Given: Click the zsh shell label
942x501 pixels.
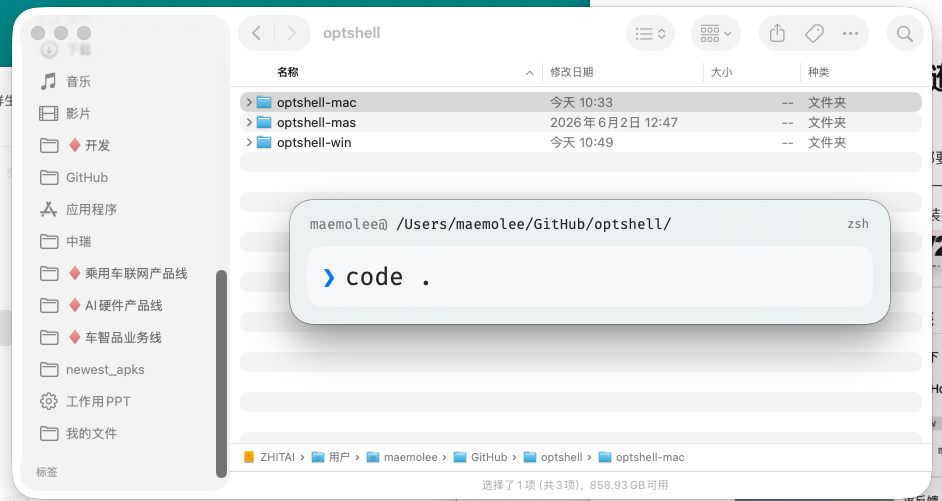Looking at the screenshot, I should (x=858, y=224).
